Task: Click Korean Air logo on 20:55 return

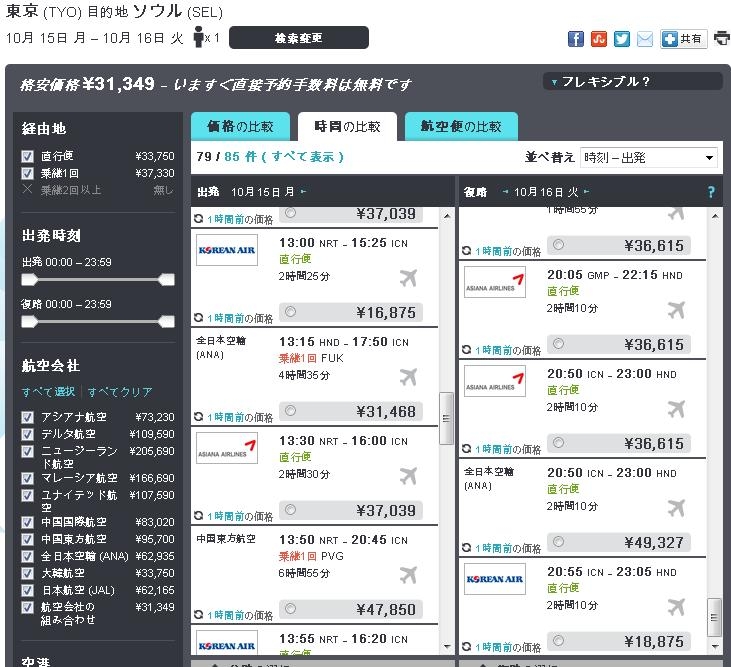Action: point(495,579)
